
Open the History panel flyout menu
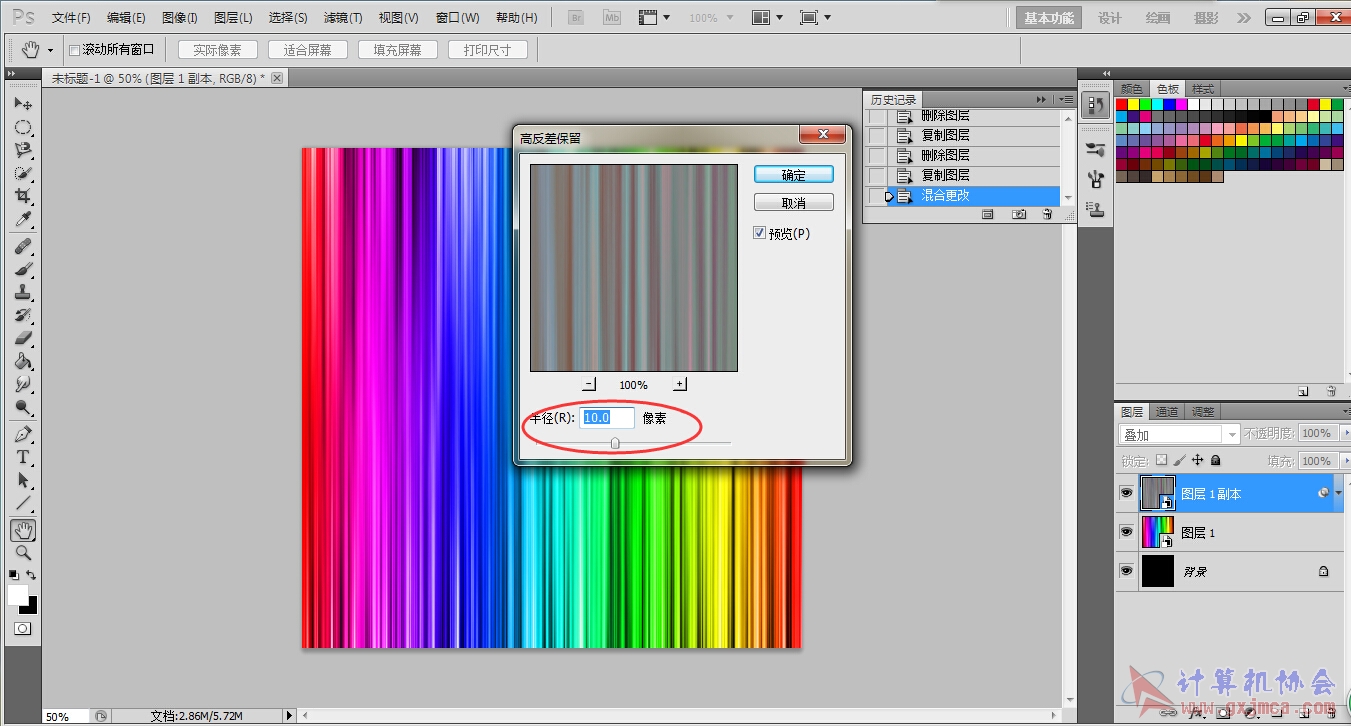pos(1064,99)
